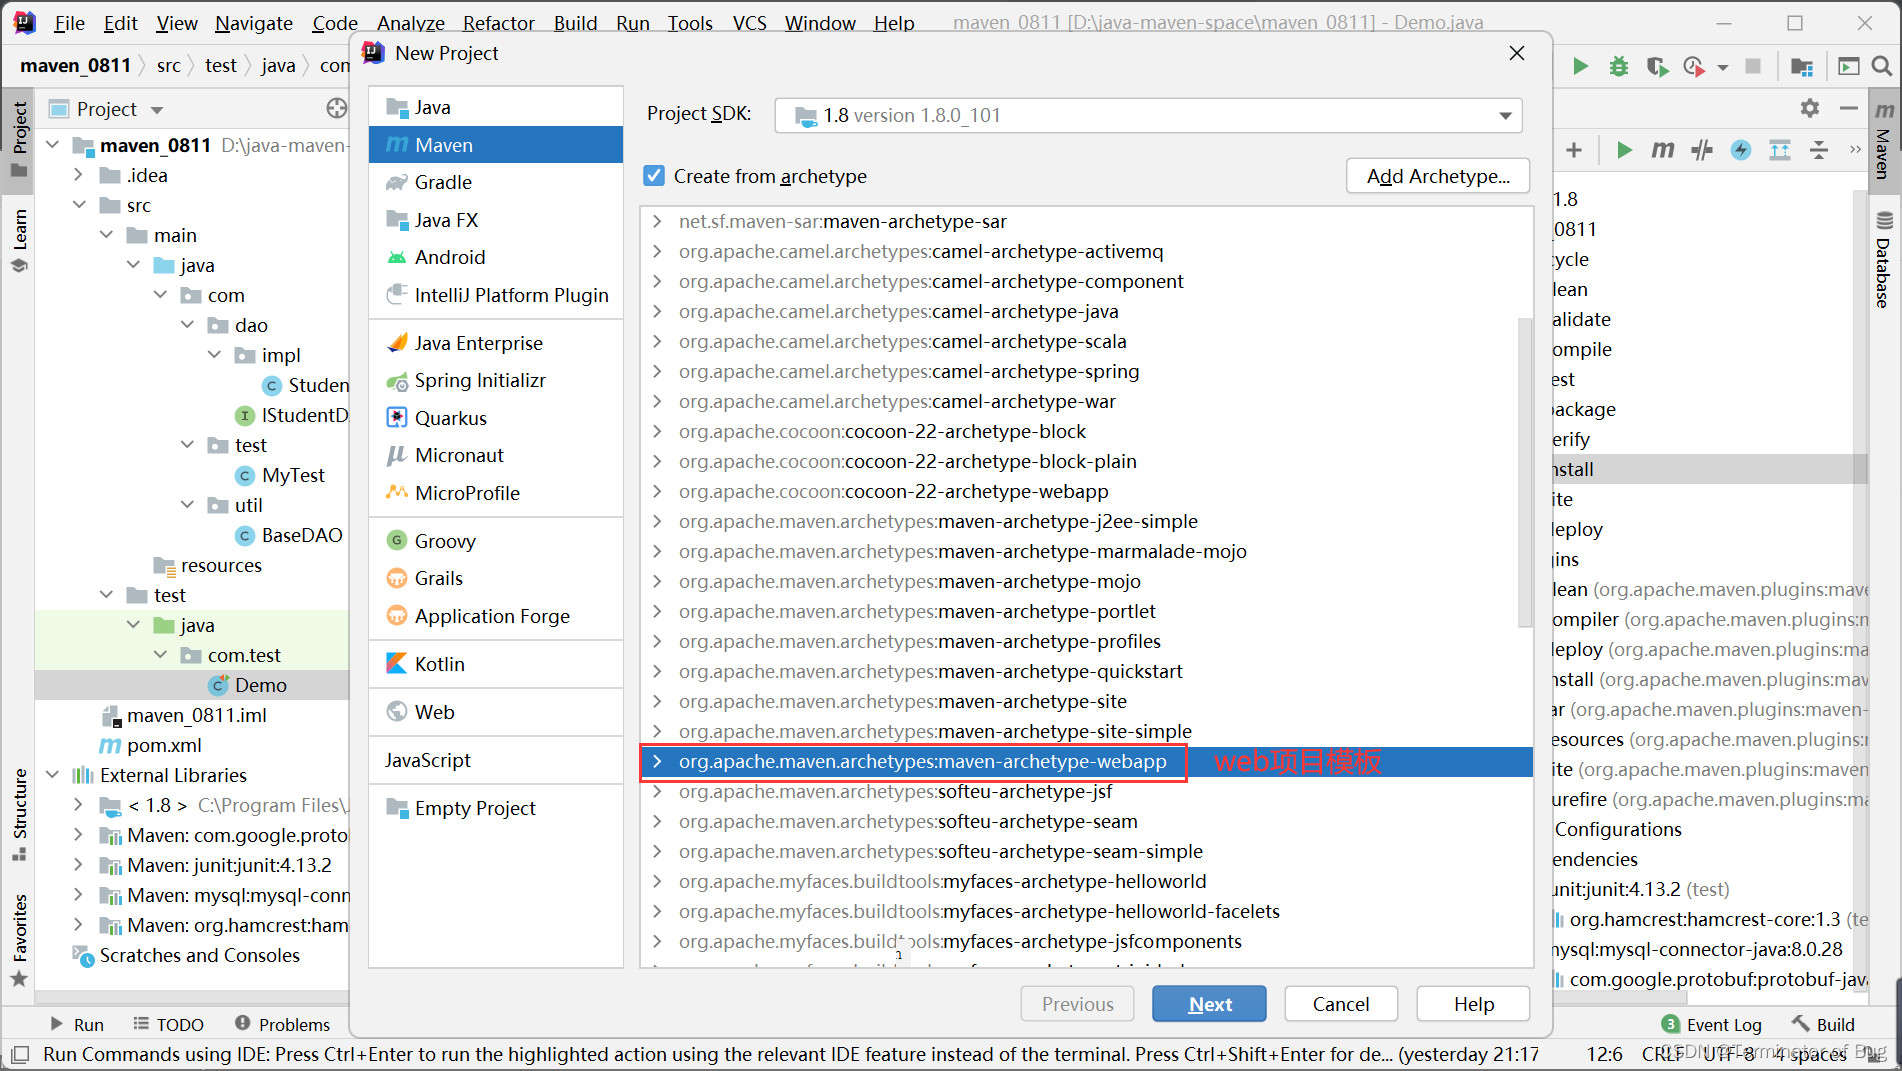
Task: Open the Project SDK dropdown
Action: click(1148, 115)
